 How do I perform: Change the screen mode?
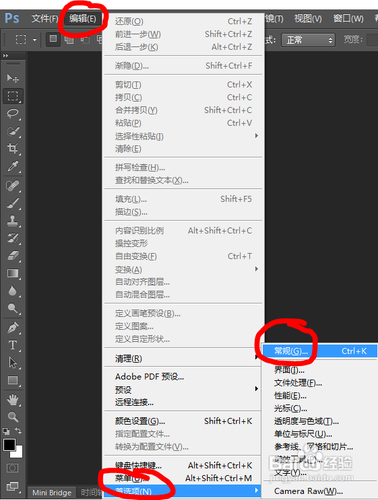pyautogui.click(x=13, y=486)
